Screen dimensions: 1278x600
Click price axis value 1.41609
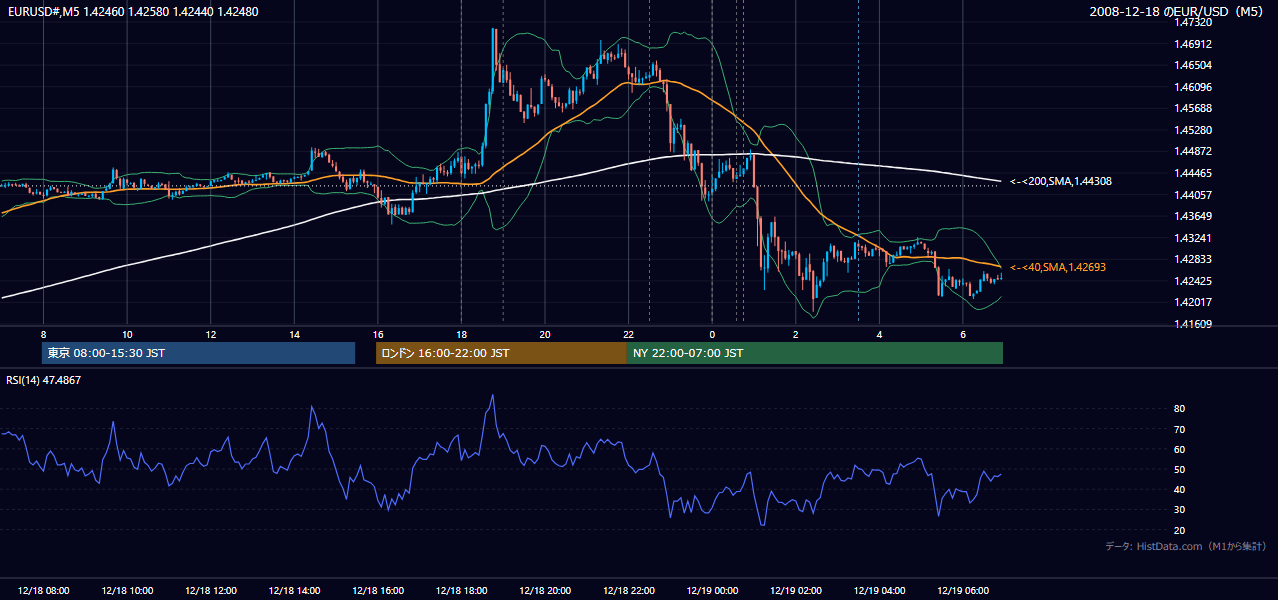[x=1193, y=324]
